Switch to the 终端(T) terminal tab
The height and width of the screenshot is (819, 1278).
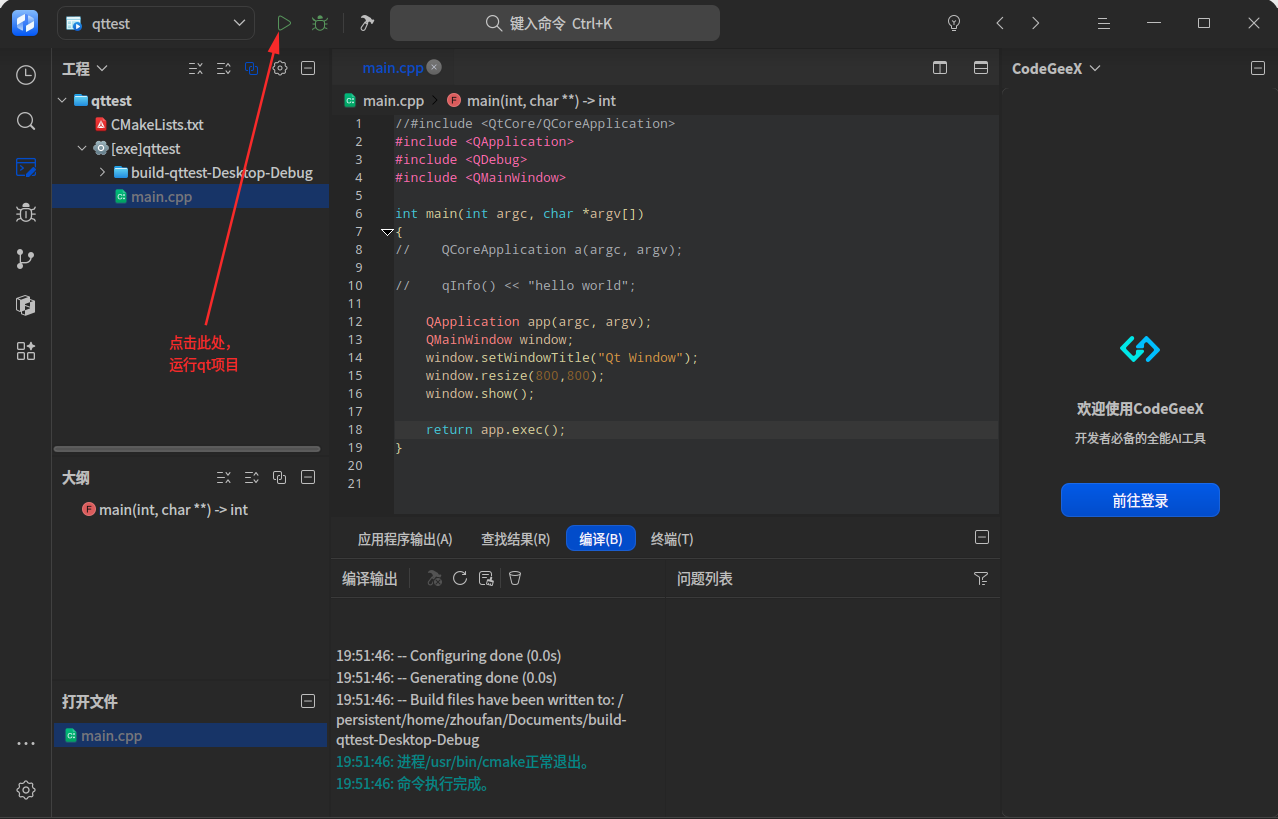tap(672, 539)
